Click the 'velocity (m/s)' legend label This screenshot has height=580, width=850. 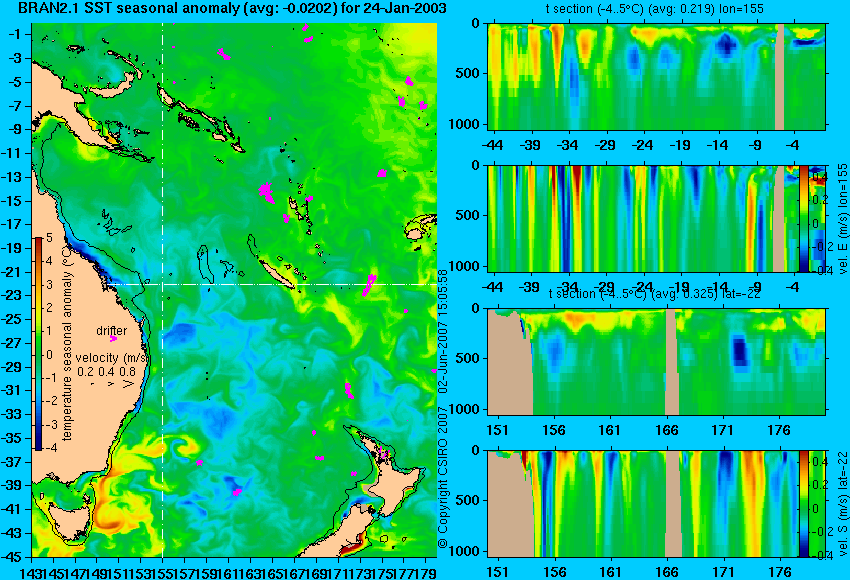112,358
